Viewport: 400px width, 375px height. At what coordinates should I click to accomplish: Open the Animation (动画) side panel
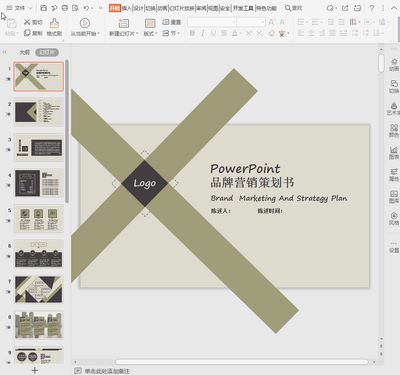click(394, 64)
